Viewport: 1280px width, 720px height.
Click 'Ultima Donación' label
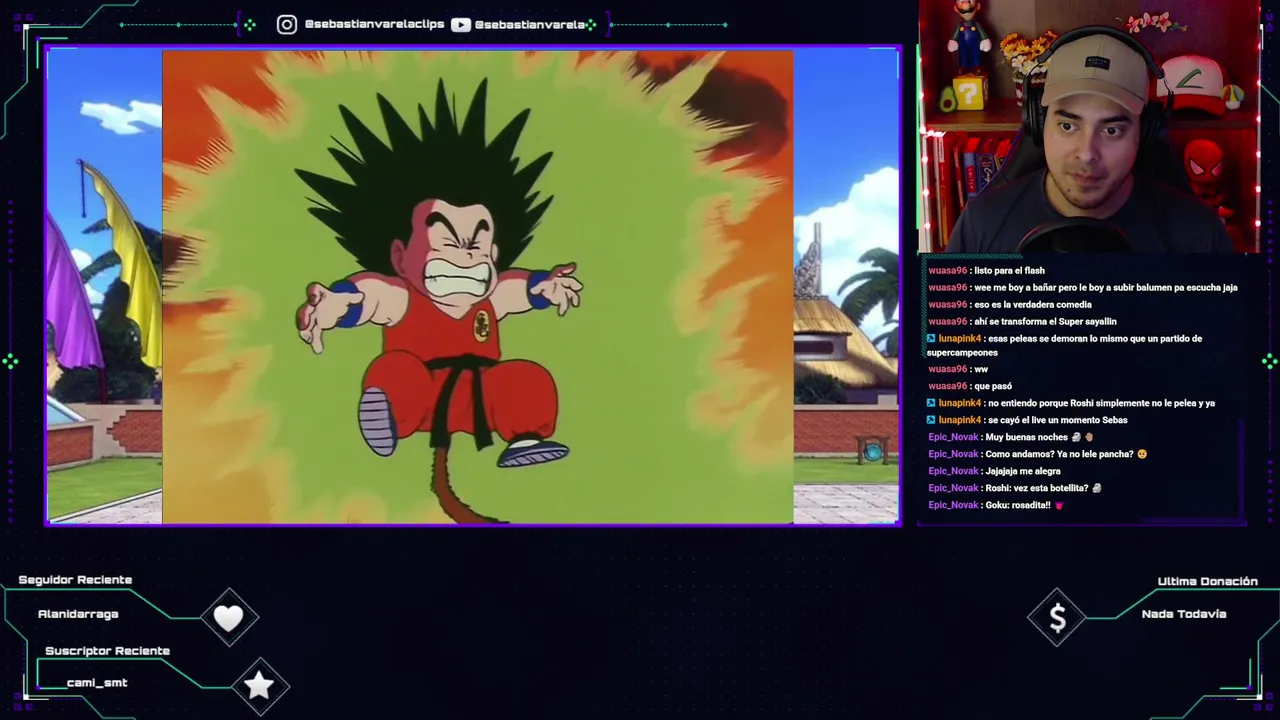pos(1207,581)
